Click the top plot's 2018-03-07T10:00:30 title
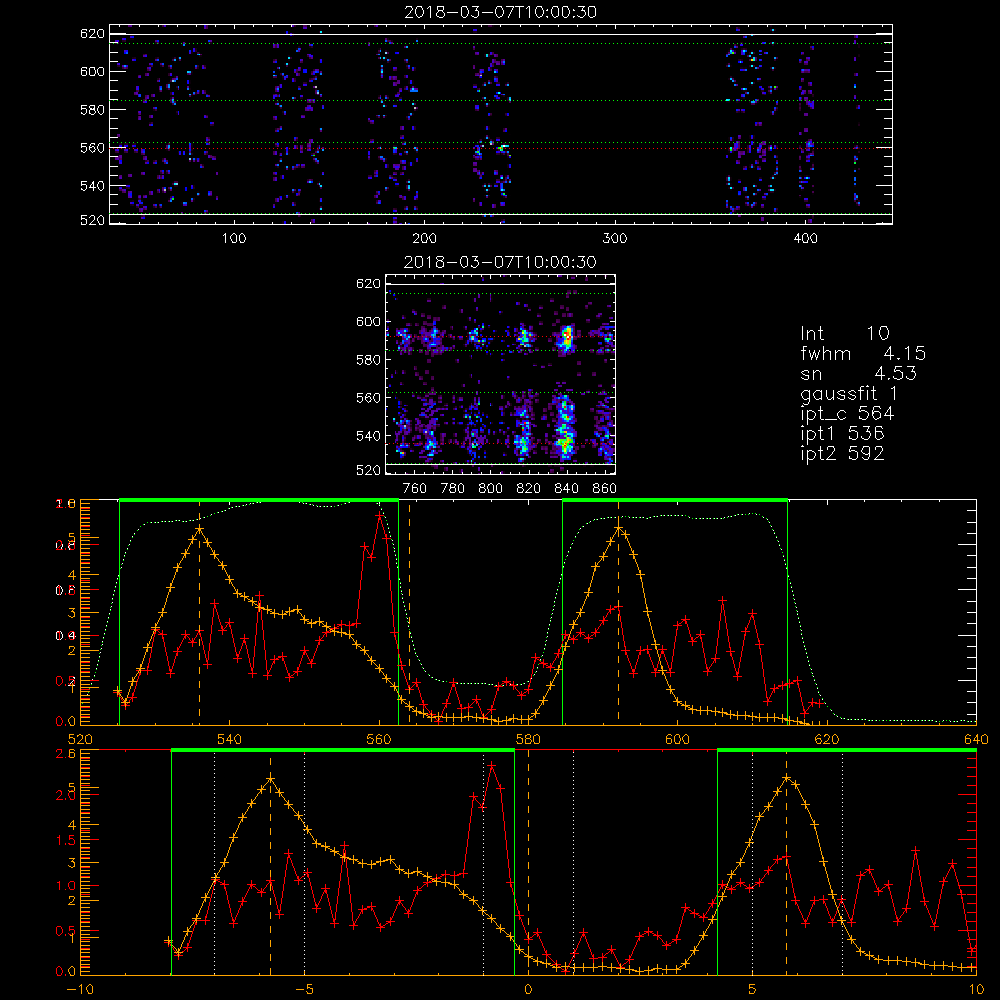Screen dimensions: 1000x1000 pos(501,12)
